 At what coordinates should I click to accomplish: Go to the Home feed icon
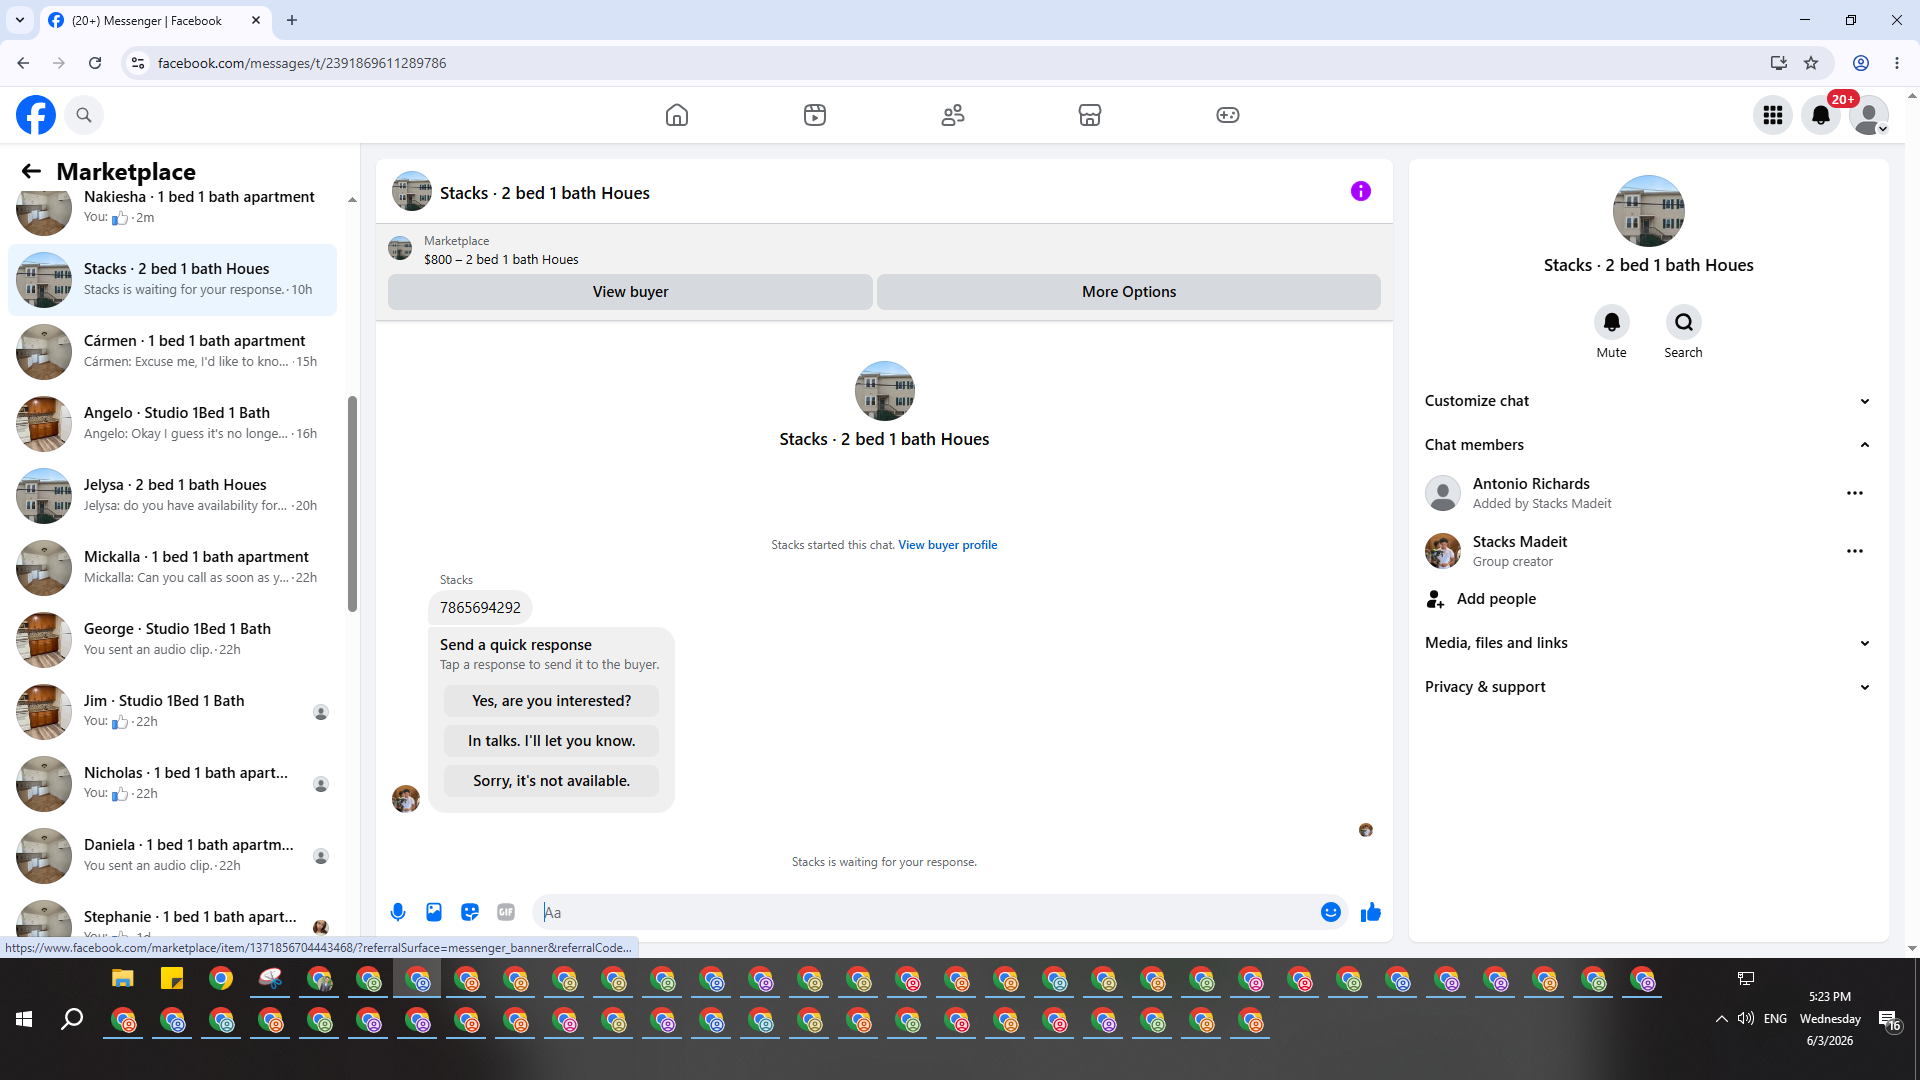coord(677,115)
